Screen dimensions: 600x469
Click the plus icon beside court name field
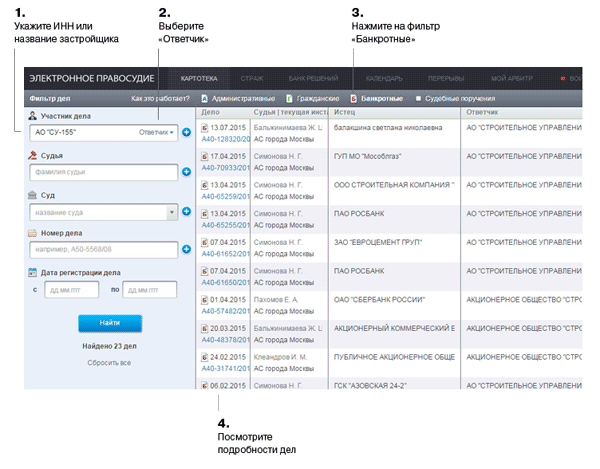point(186,211)
